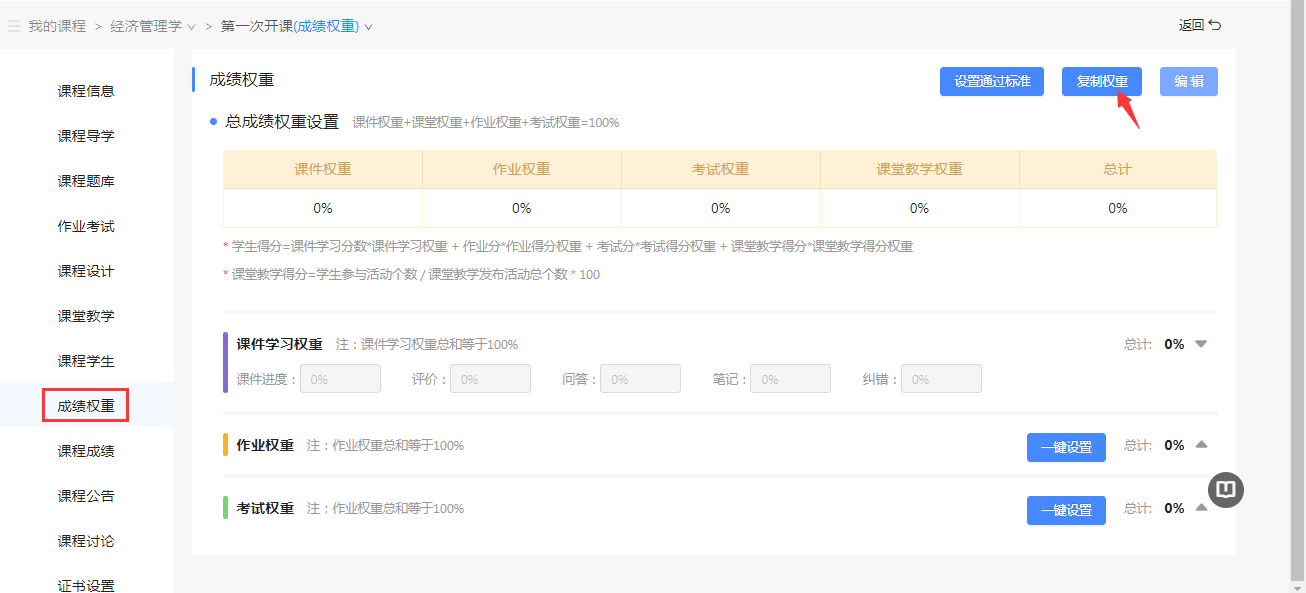Click the 纠错 percentage field
Viewport: 1306px width, 593px height.
[x=941, y=379]
